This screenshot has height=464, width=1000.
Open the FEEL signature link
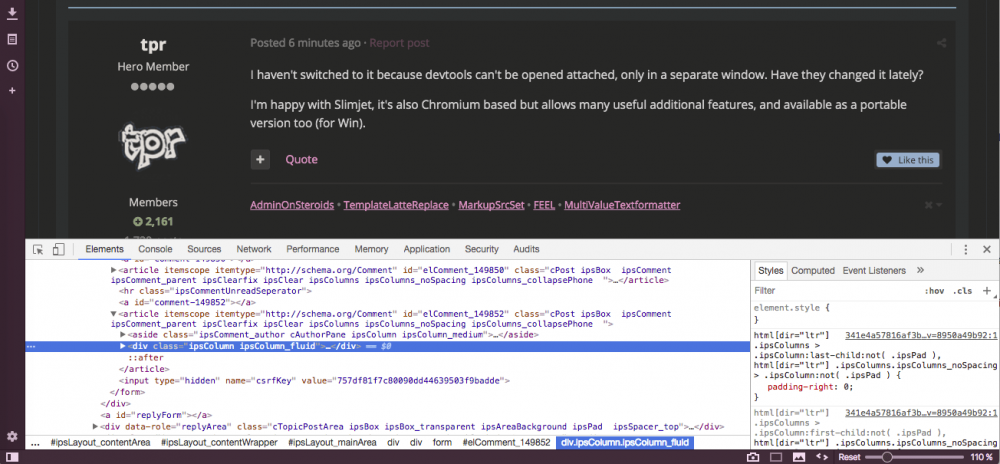coord(544,205)
